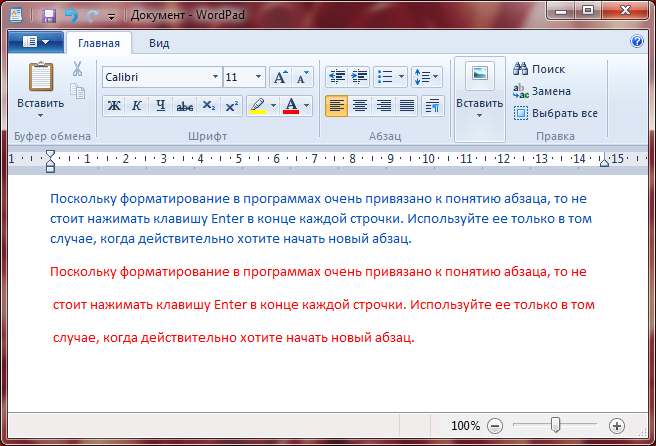Viewport: 656px width, 446px height.
Task: Click the Save icon in quick access toolbar
Action: (49, 16)
